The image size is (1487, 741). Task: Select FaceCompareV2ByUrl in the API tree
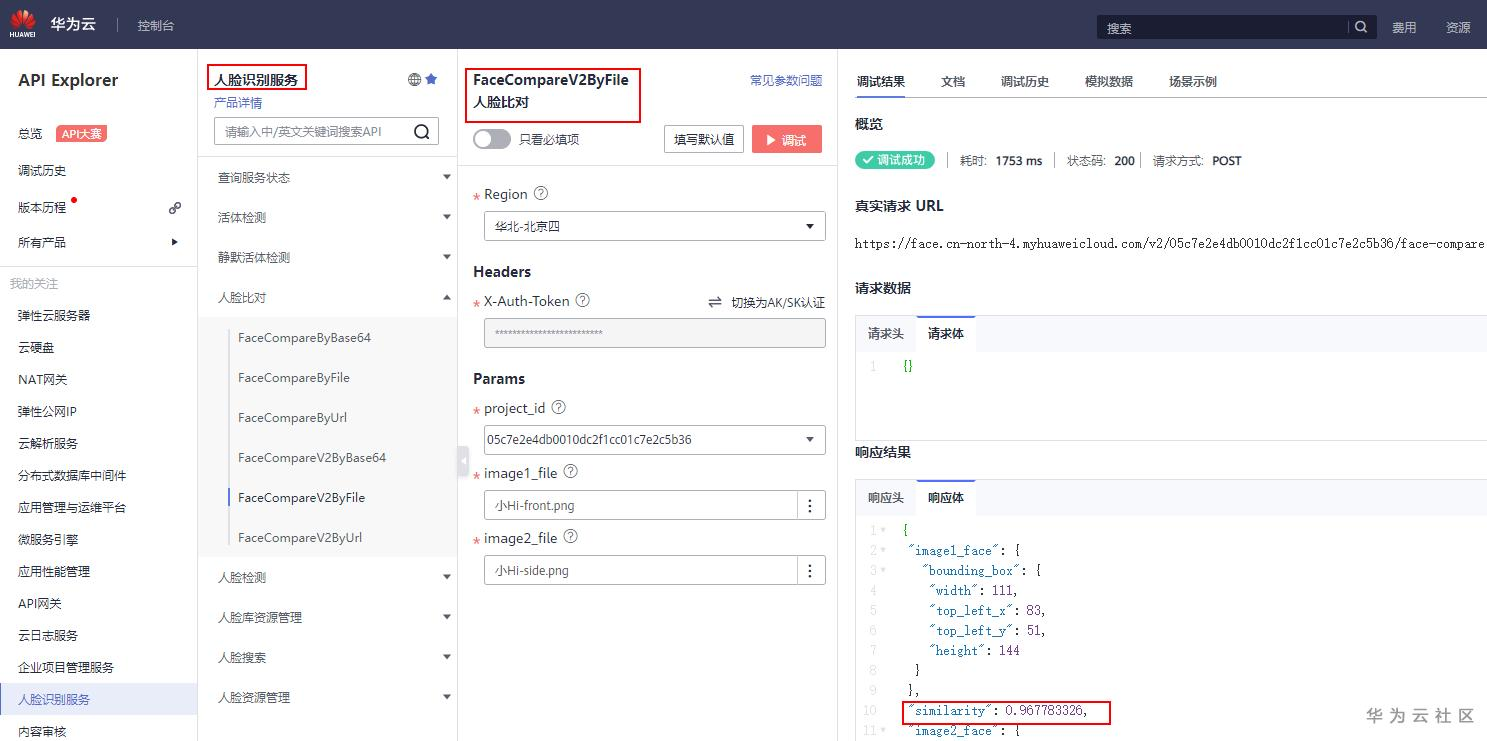pos(300,537)
